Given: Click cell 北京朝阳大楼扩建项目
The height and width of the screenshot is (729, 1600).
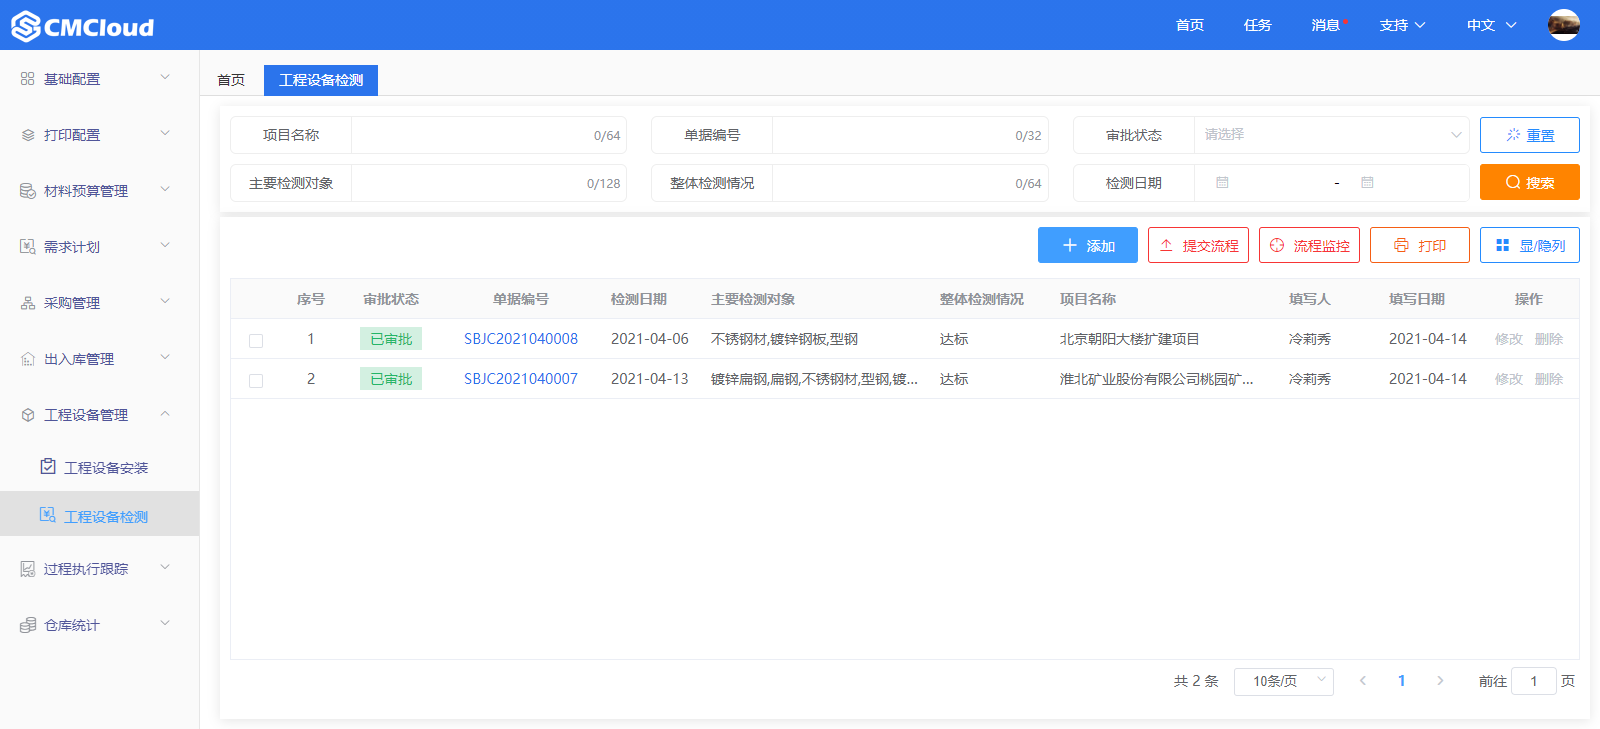Looking at the screenshot, I should 1130,339.
